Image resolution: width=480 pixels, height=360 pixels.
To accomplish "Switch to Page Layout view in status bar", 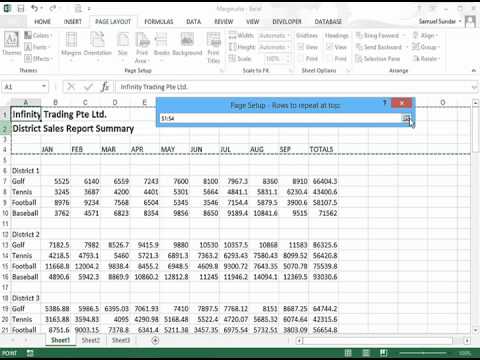I will pyautogui.click(x=366, y=353).
